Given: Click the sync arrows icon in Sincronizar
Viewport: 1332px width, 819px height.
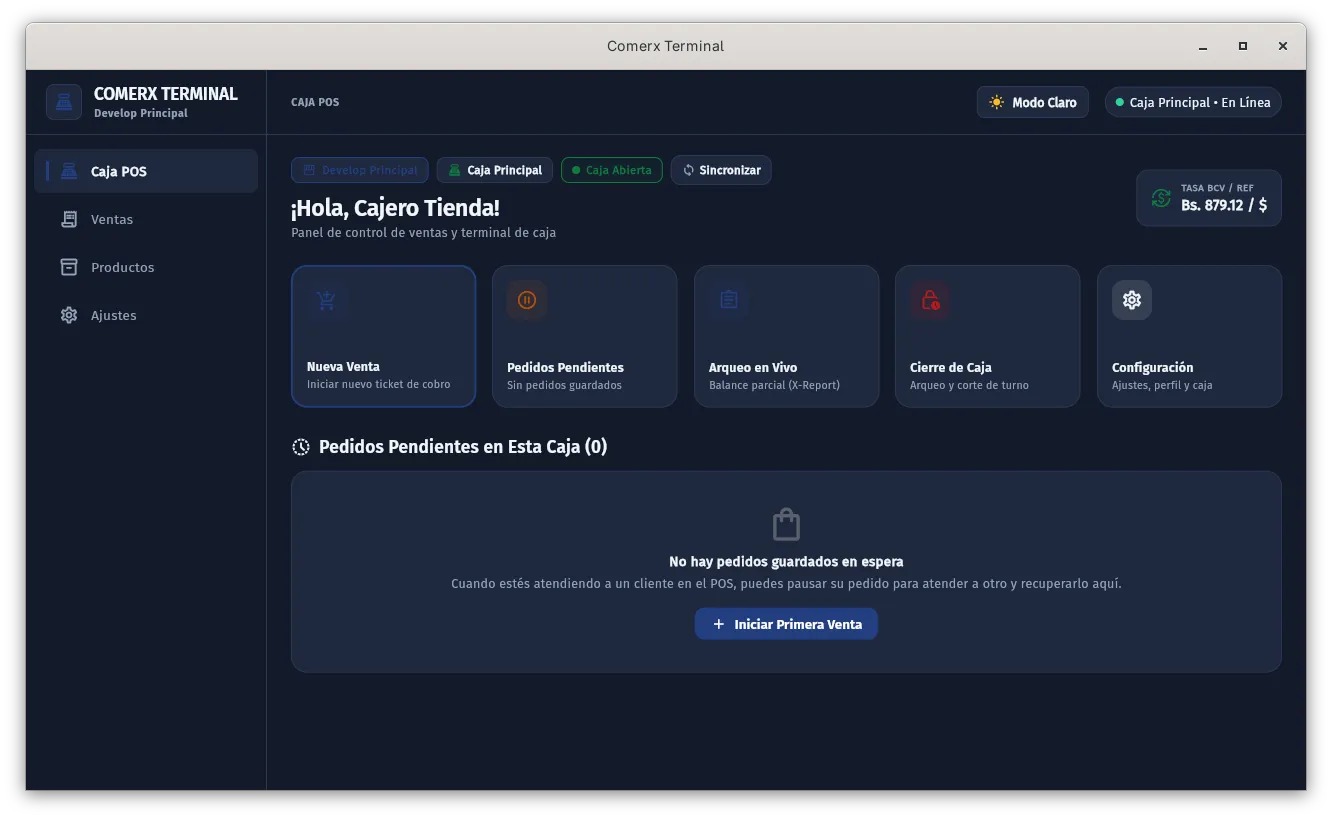Looking at the screenshot, I should pyautogui.click(x=688, y=170).
